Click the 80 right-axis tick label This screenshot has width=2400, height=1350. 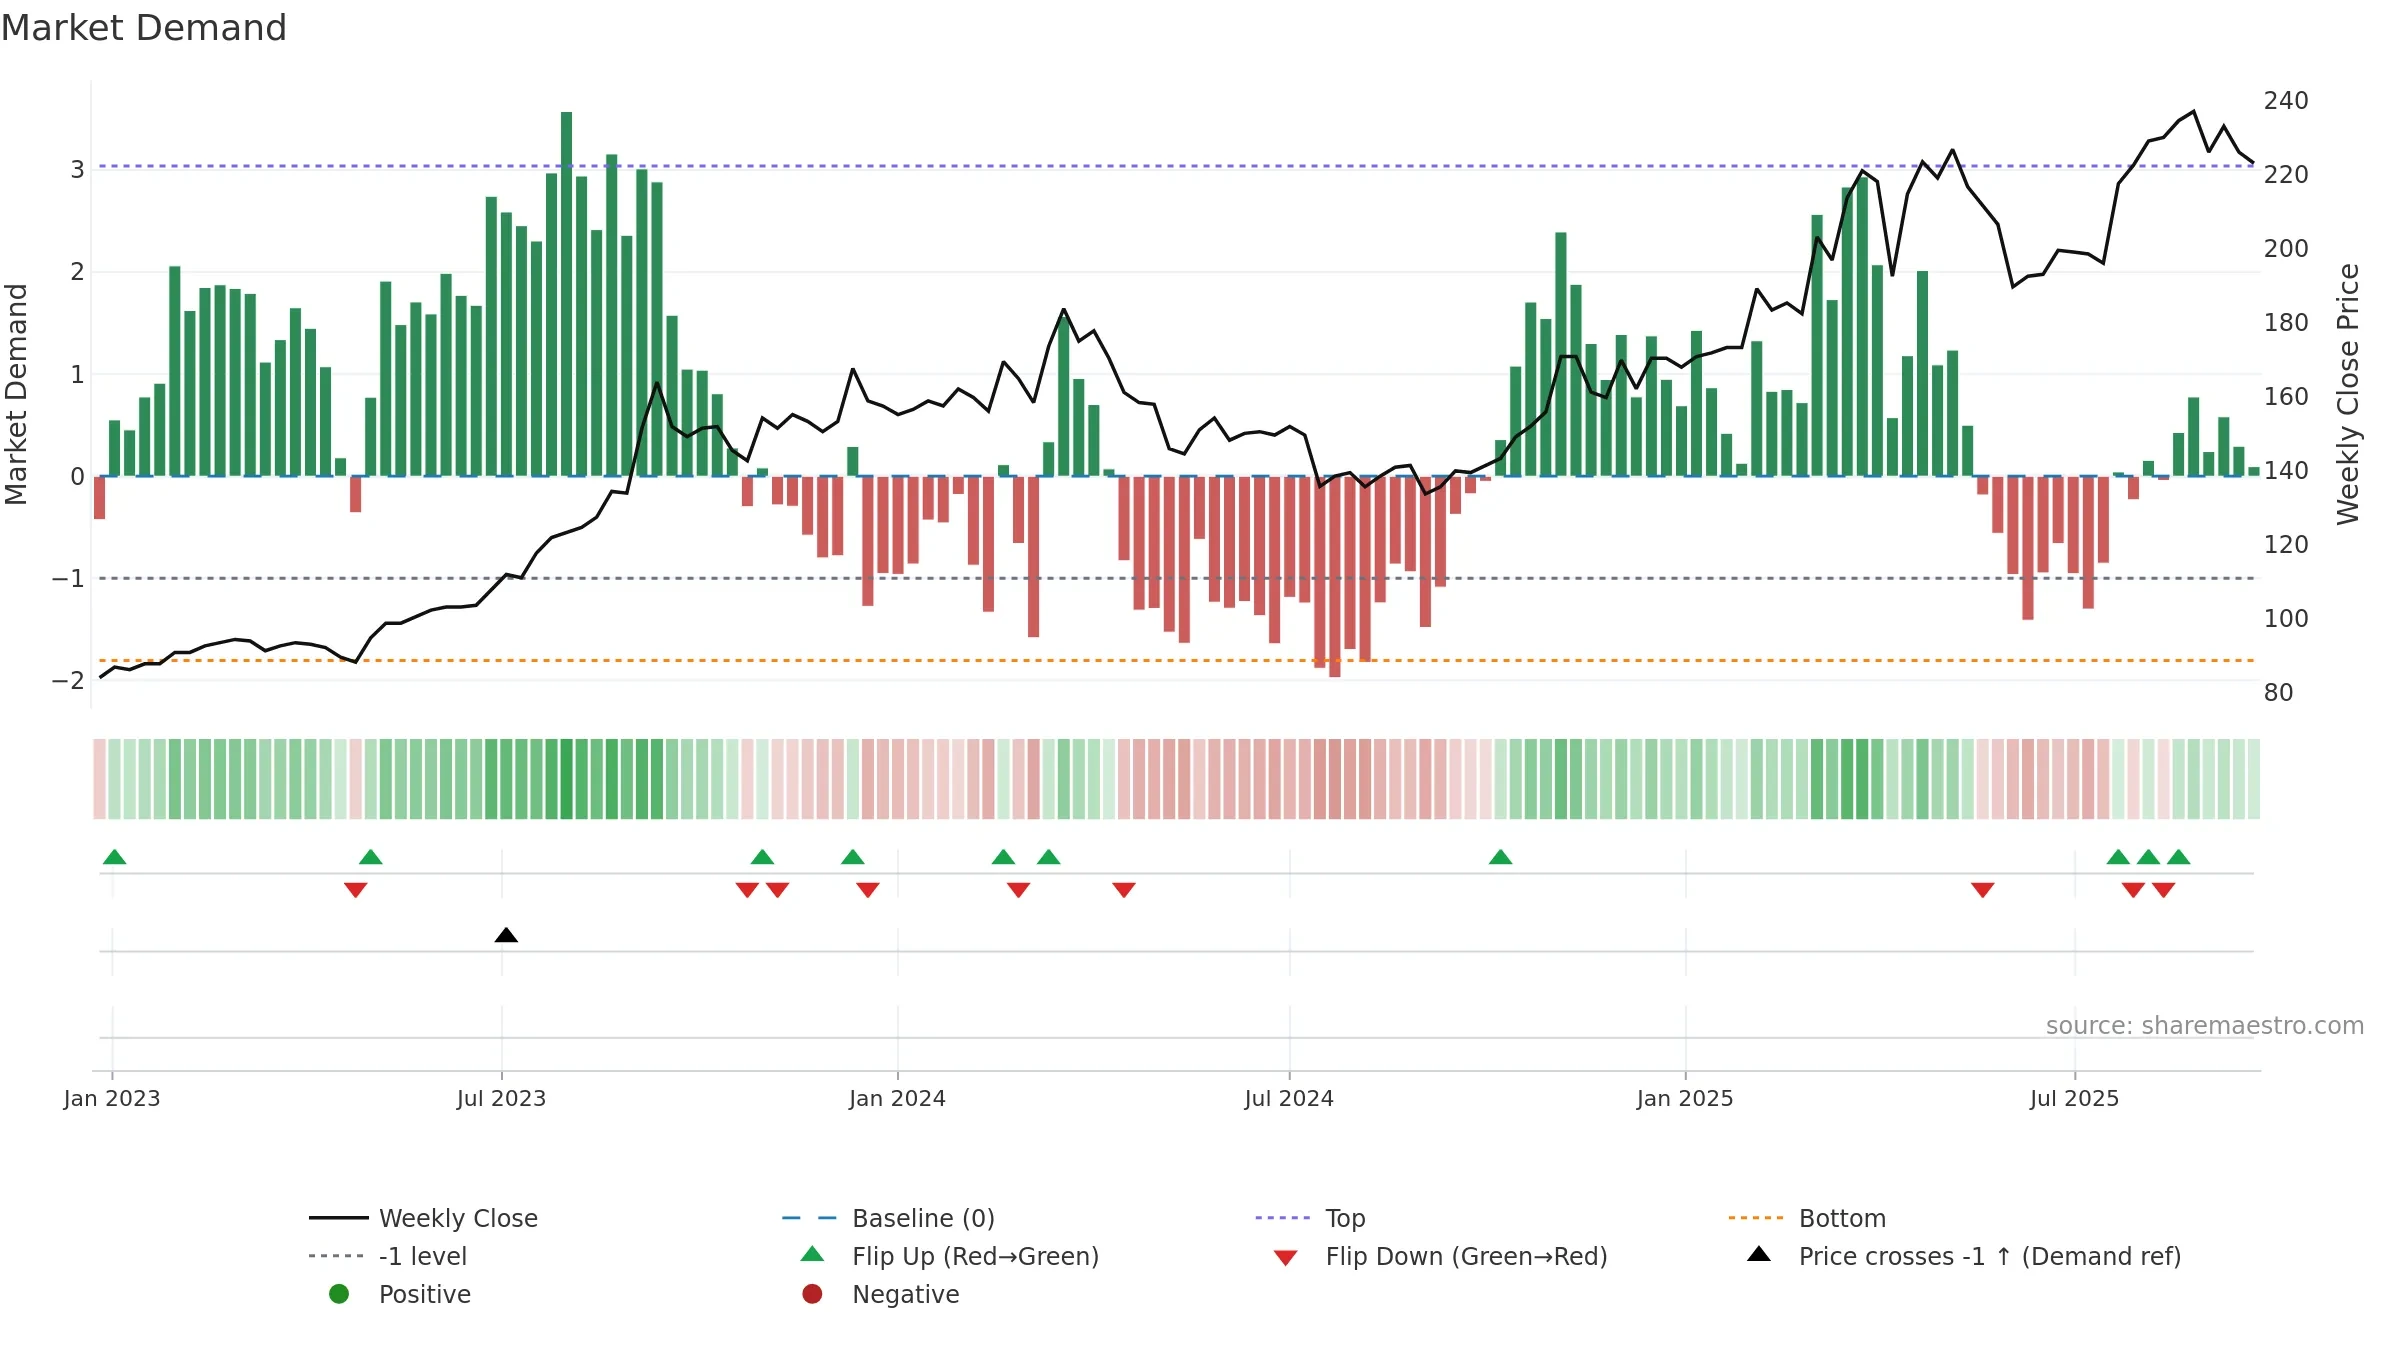click(x=2278, y=693)
